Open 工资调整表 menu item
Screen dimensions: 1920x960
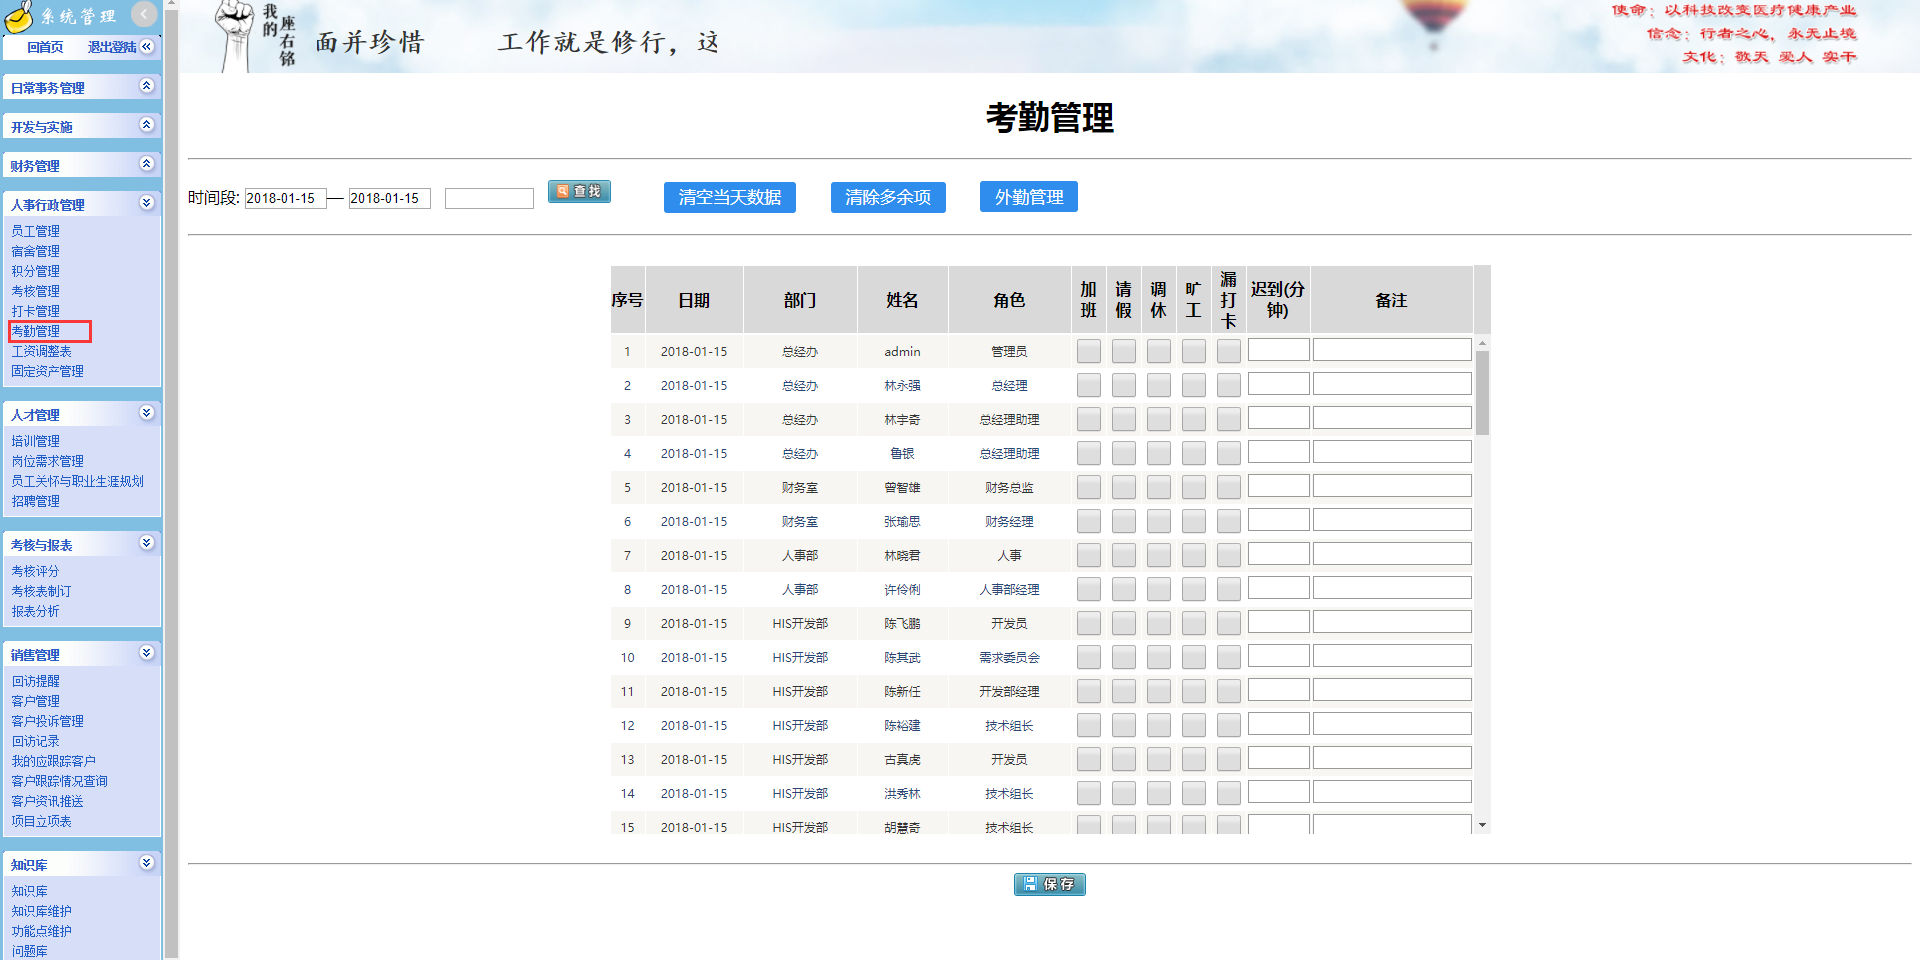click(41, 351)
